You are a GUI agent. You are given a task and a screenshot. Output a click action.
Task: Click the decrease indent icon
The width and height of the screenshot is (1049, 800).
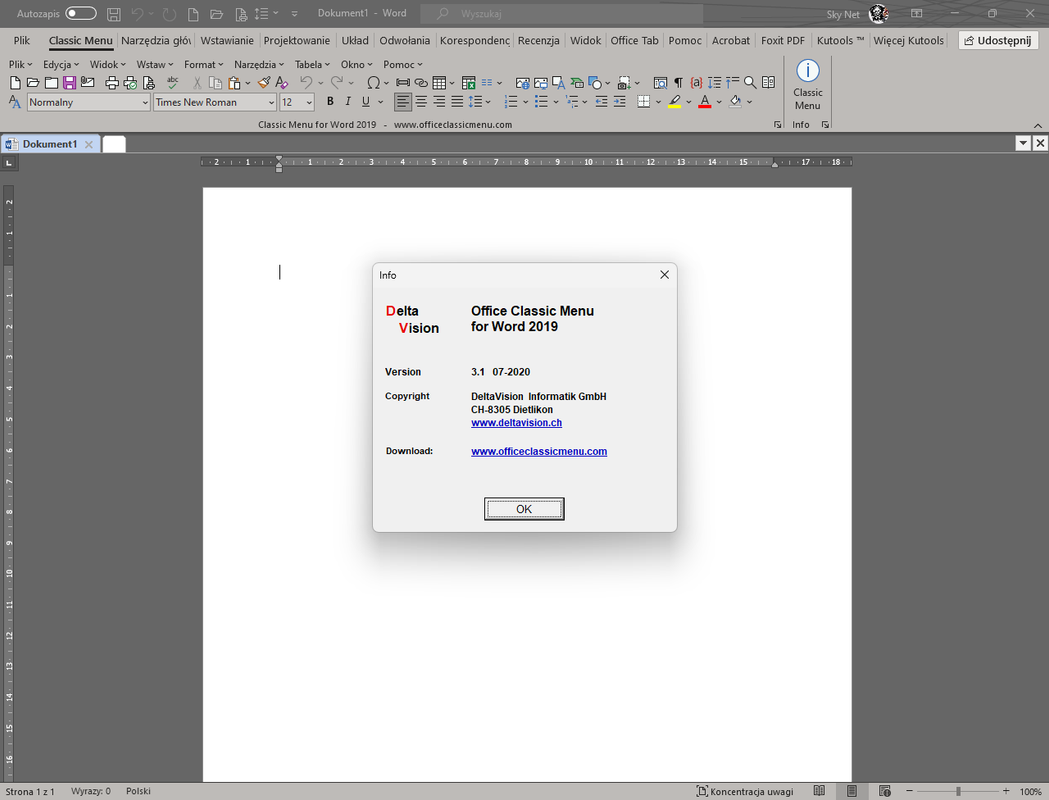click(601, 102)
